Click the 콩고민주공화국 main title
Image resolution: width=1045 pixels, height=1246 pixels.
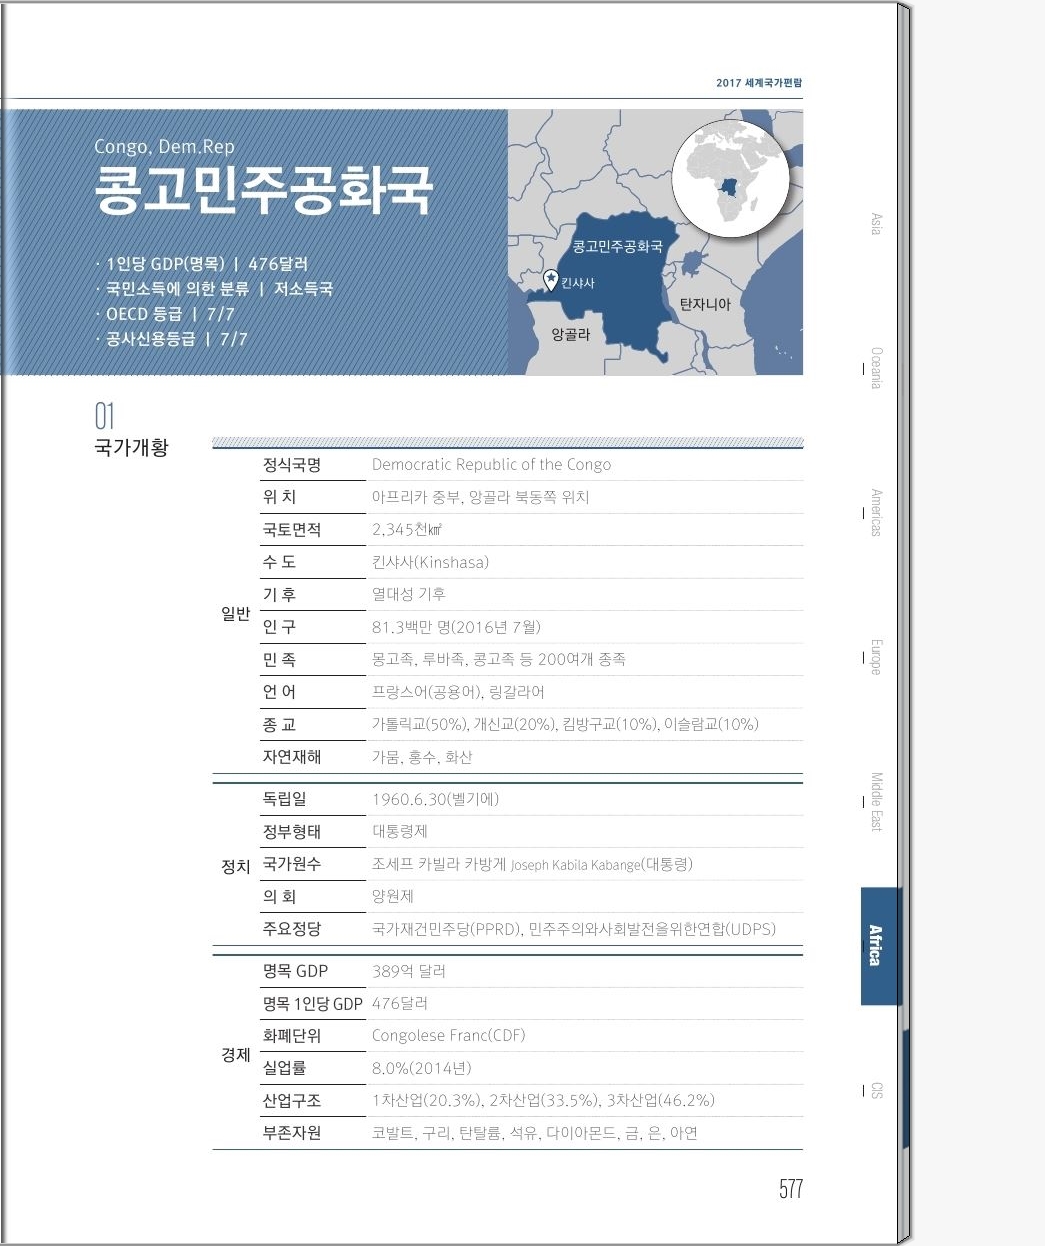264,189
